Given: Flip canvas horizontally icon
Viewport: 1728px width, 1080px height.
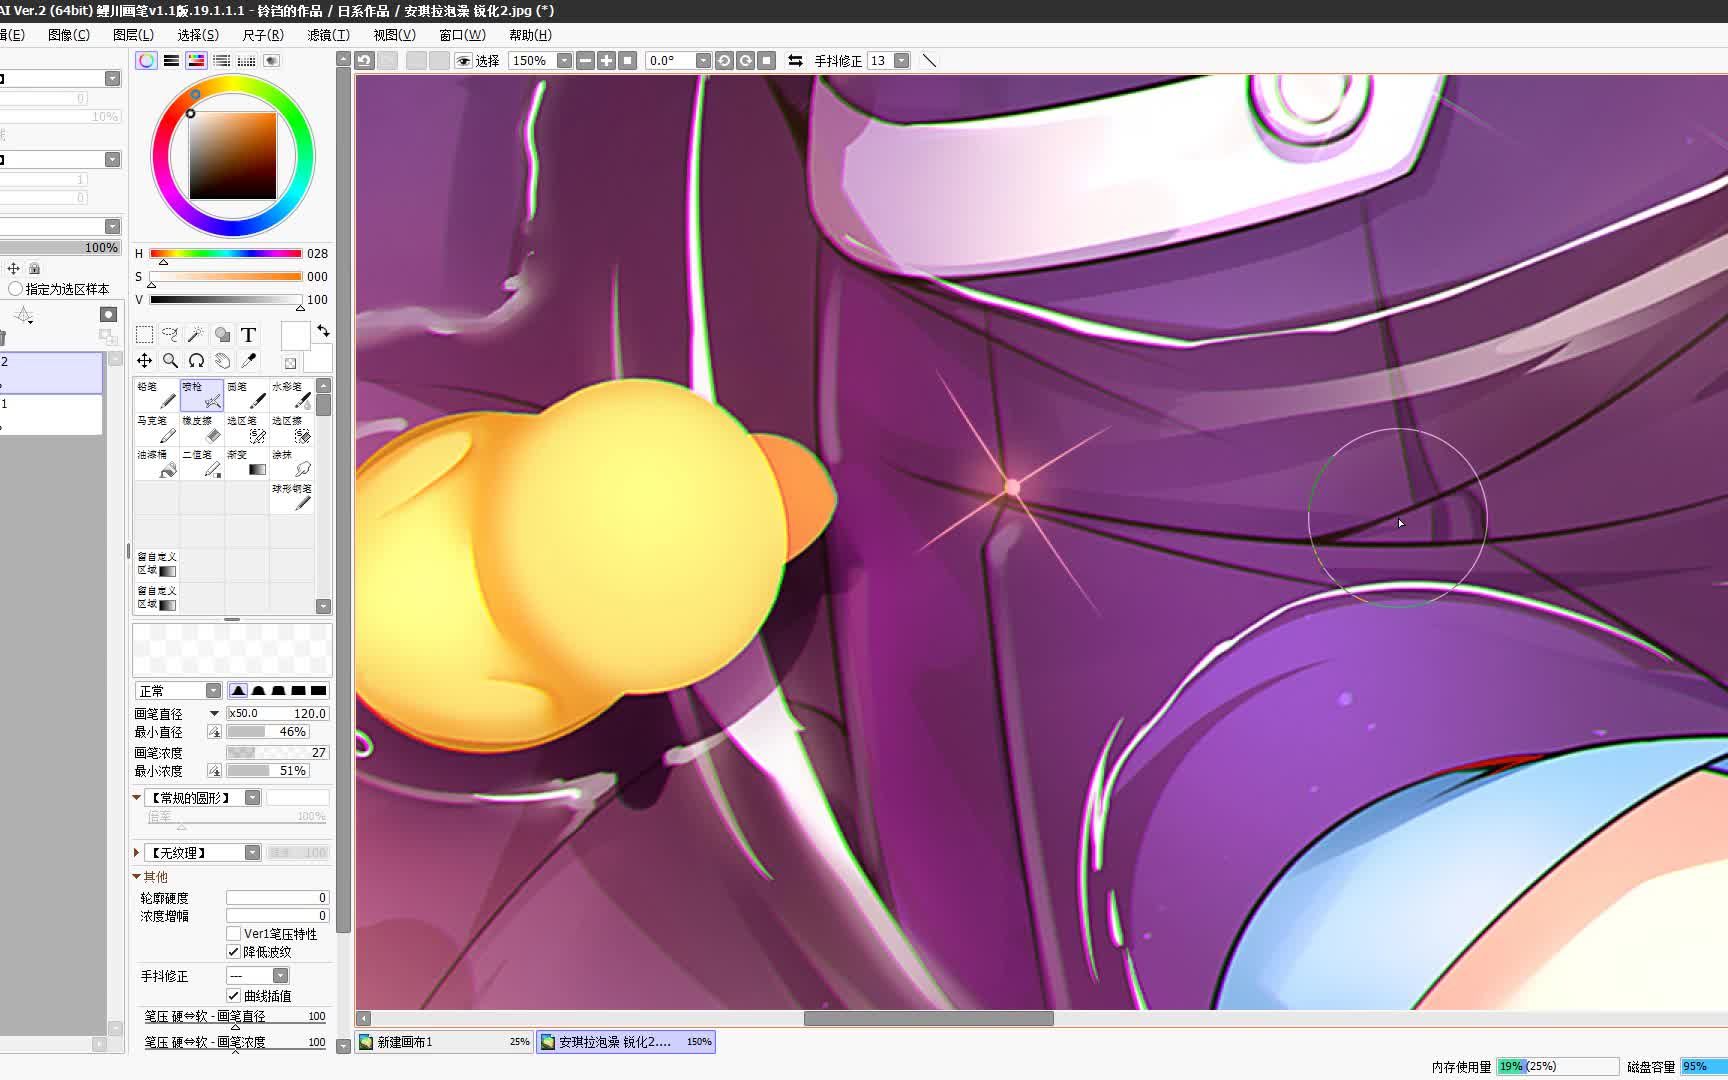Looking at the screenshot, I should coord(795,61).
